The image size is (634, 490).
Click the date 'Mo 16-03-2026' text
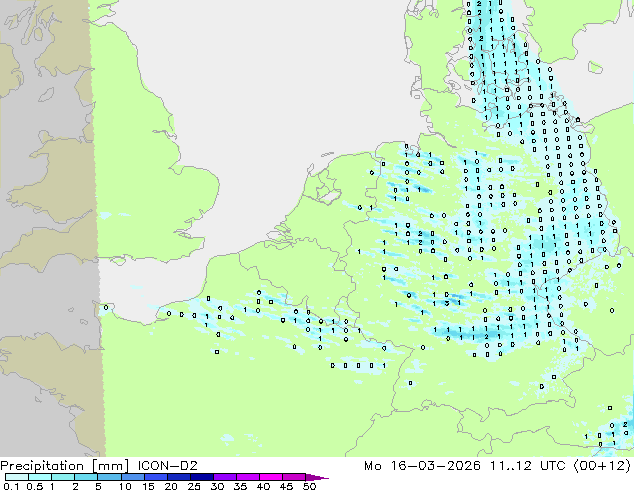[423, 466]
